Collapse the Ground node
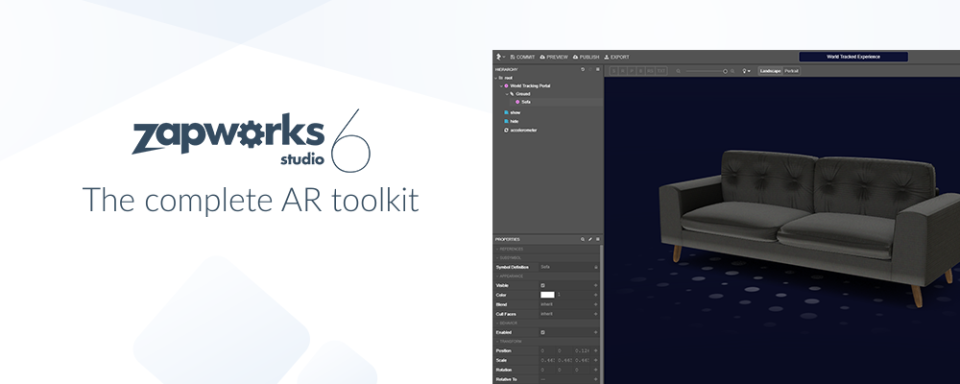This screenshot has height=384, width=960. [x=507, y=94]
